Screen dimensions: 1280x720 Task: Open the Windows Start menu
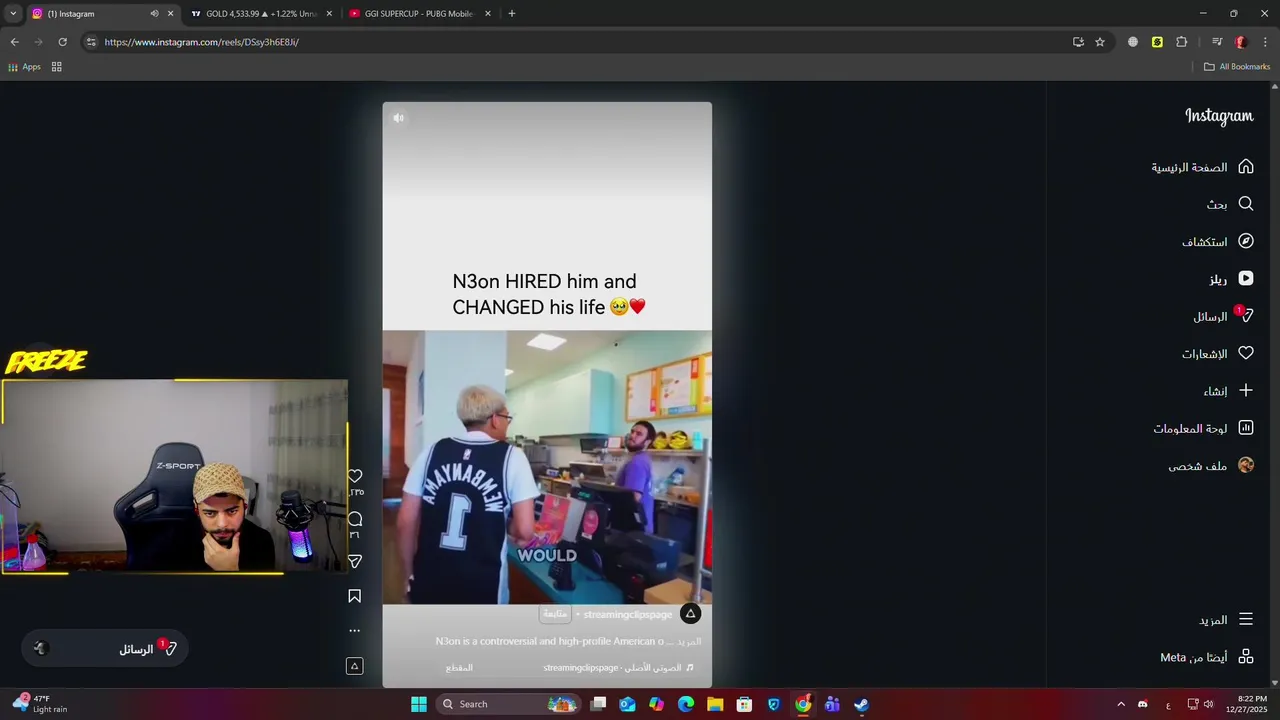pos(419,704)
